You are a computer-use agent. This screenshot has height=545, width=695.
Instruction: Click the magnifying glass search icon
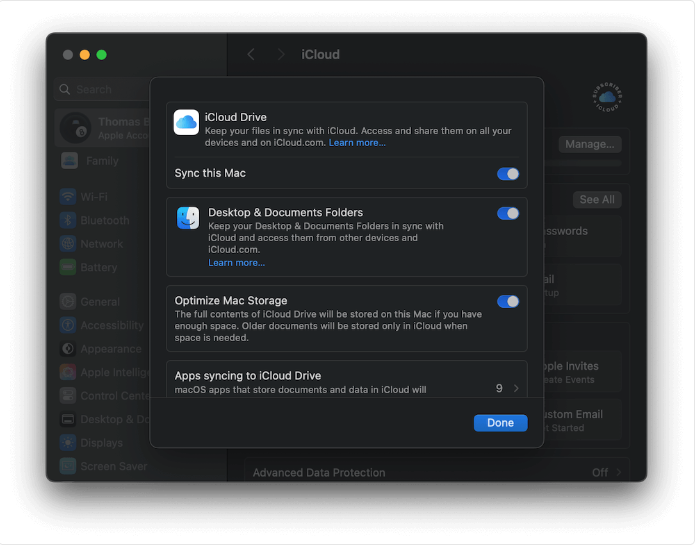pos(65,90)
